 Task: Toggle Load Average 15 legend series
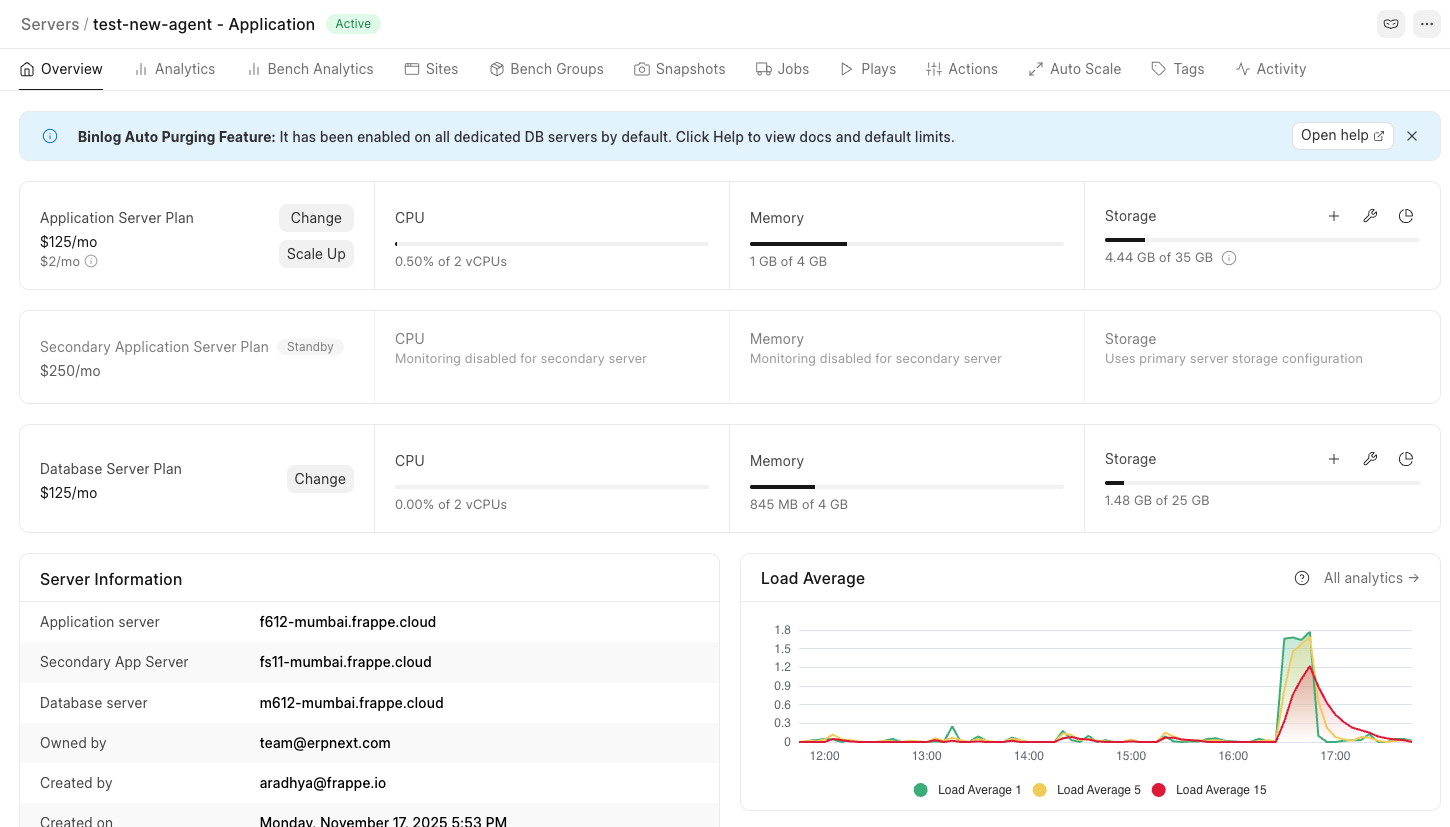pos(1209,790)
